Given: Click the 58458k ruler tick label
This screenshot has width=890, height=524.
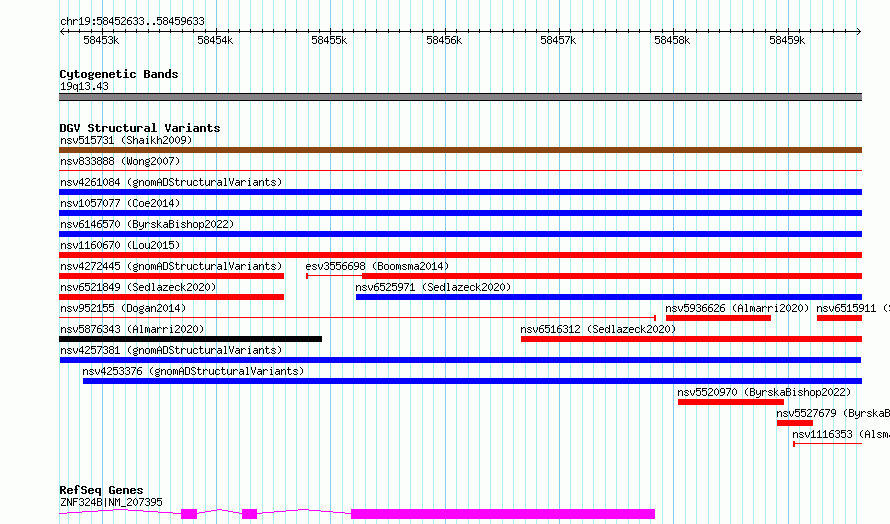Looking at the screenshot, I should (672, 40).
